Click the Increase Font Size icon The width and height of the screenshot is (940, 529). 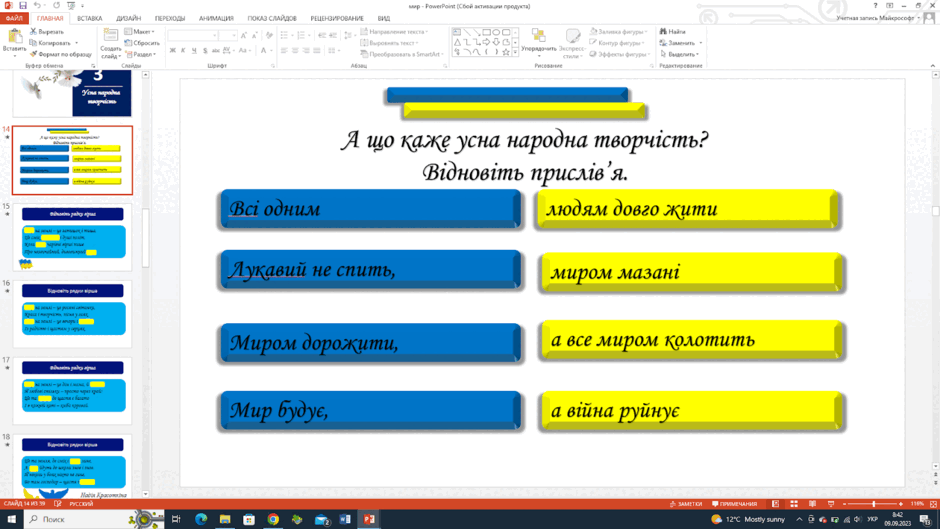244,36
